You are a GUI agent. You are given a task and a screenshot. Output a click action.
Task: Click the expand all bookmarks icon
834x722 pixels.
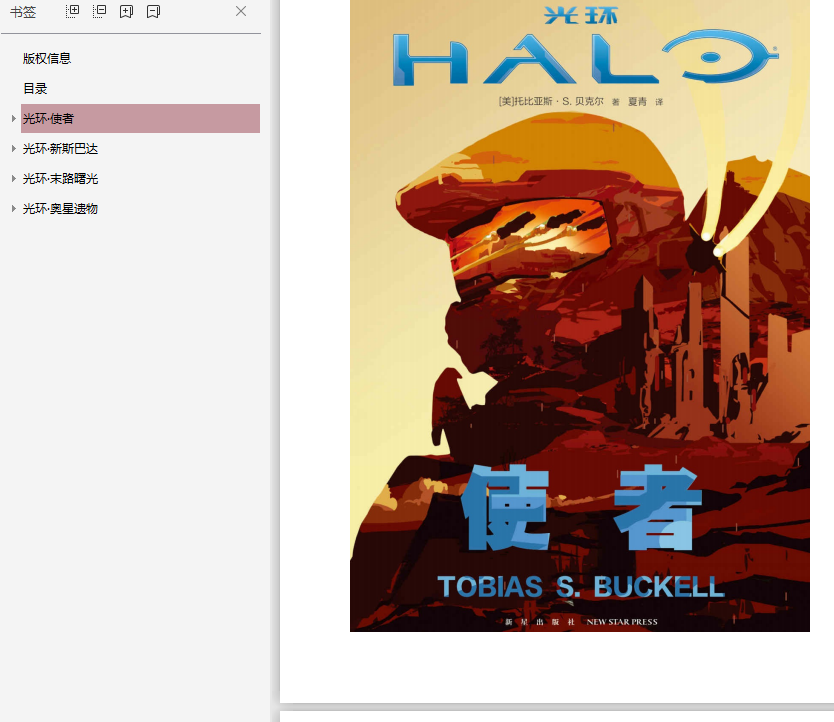click(x=72, y=11)
